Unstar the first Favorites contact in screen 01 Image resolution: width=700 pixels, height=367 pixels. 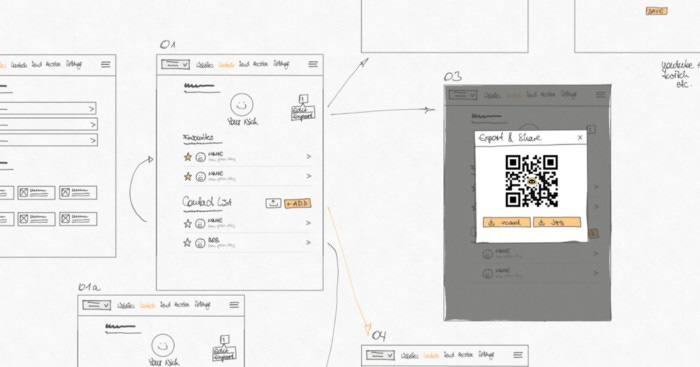coord(188,157)
